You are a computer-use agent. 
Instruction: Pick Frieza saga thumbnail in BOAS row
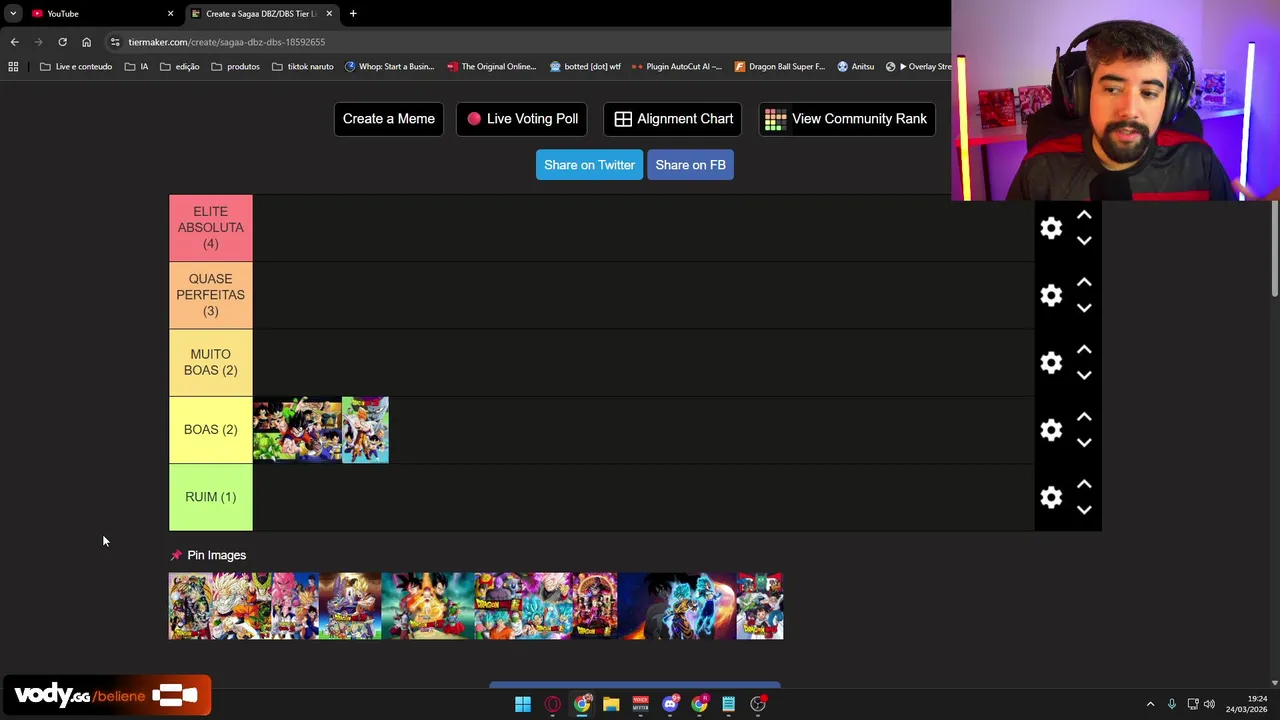pyautogui.click(x=365, y=430)
